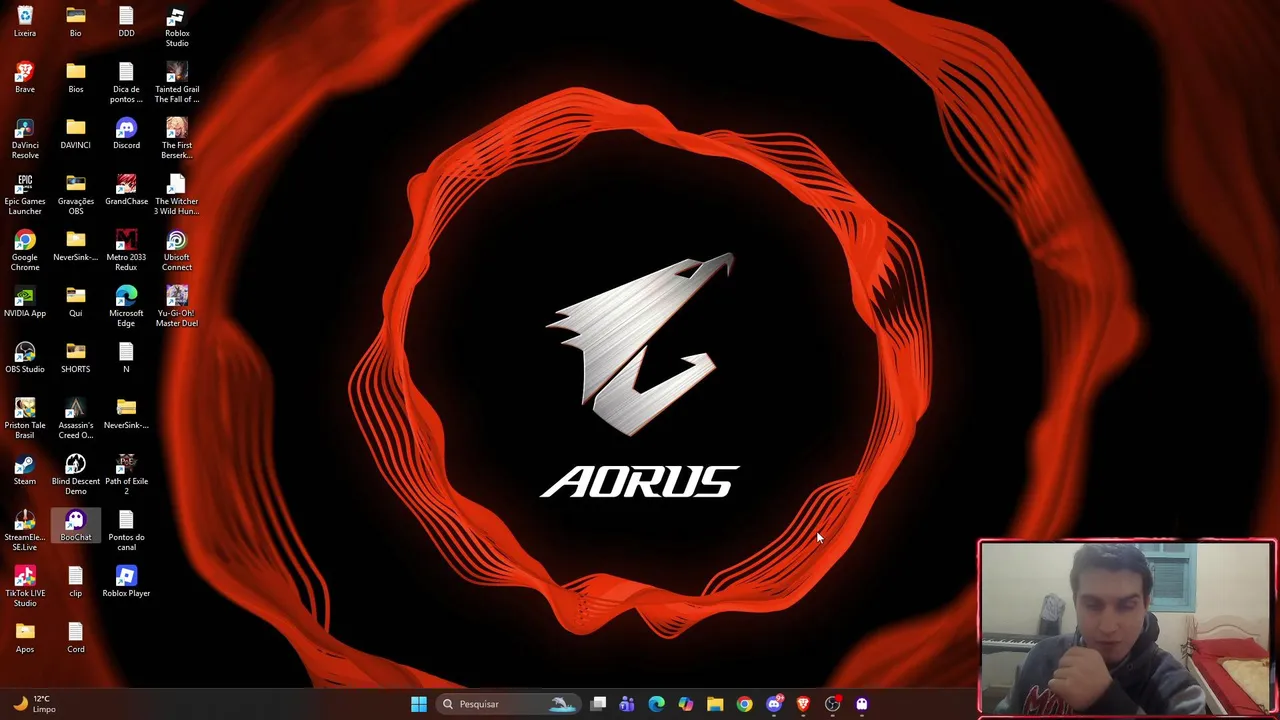1280x720 pixels.
Task: Select the Bio folder
Action: [76, 22]
